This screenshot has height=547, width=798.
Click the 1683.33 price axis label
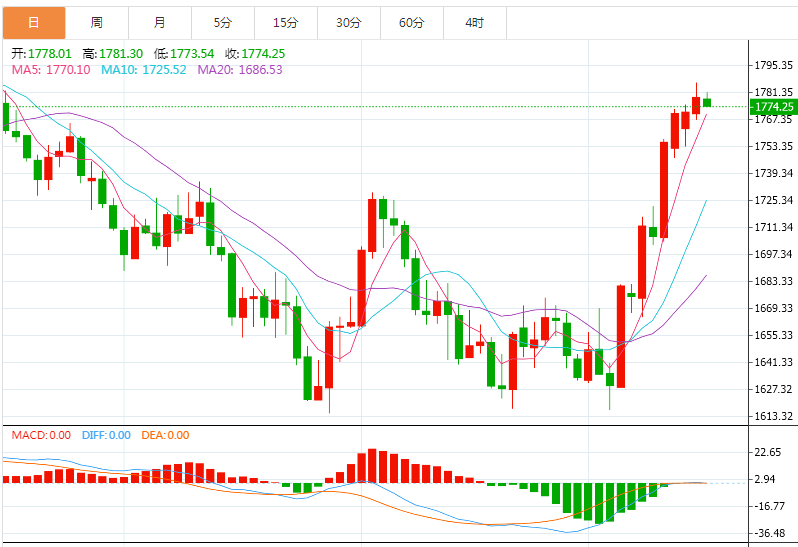click(774, 281)
